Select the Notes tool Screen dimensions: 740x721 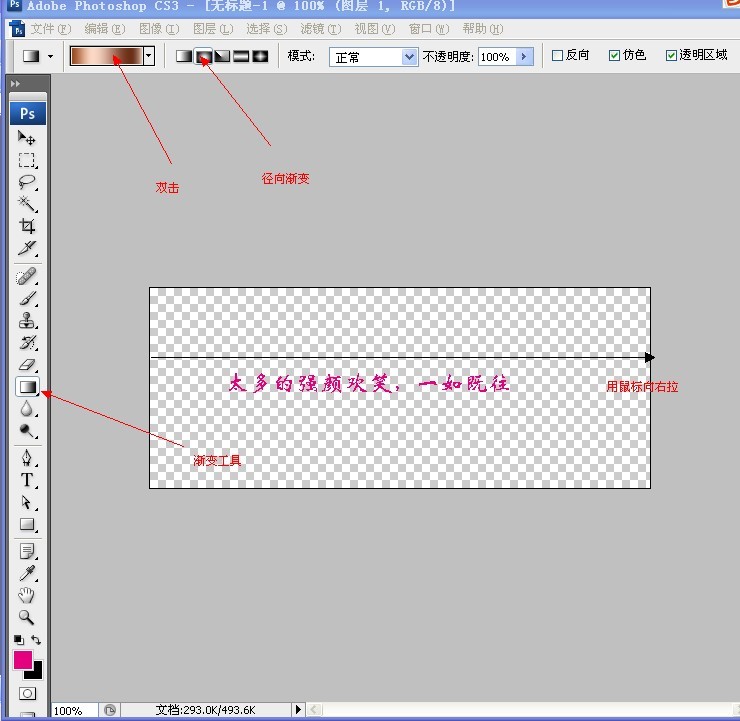click(26, 551)
